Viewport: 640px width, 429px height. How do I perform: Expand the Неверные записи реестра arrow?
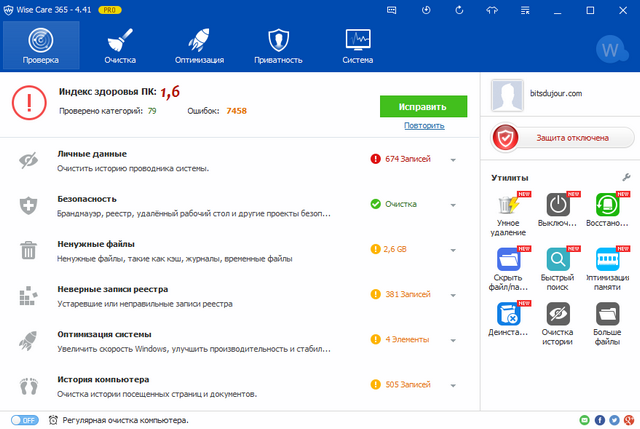[x=453, y=295]
